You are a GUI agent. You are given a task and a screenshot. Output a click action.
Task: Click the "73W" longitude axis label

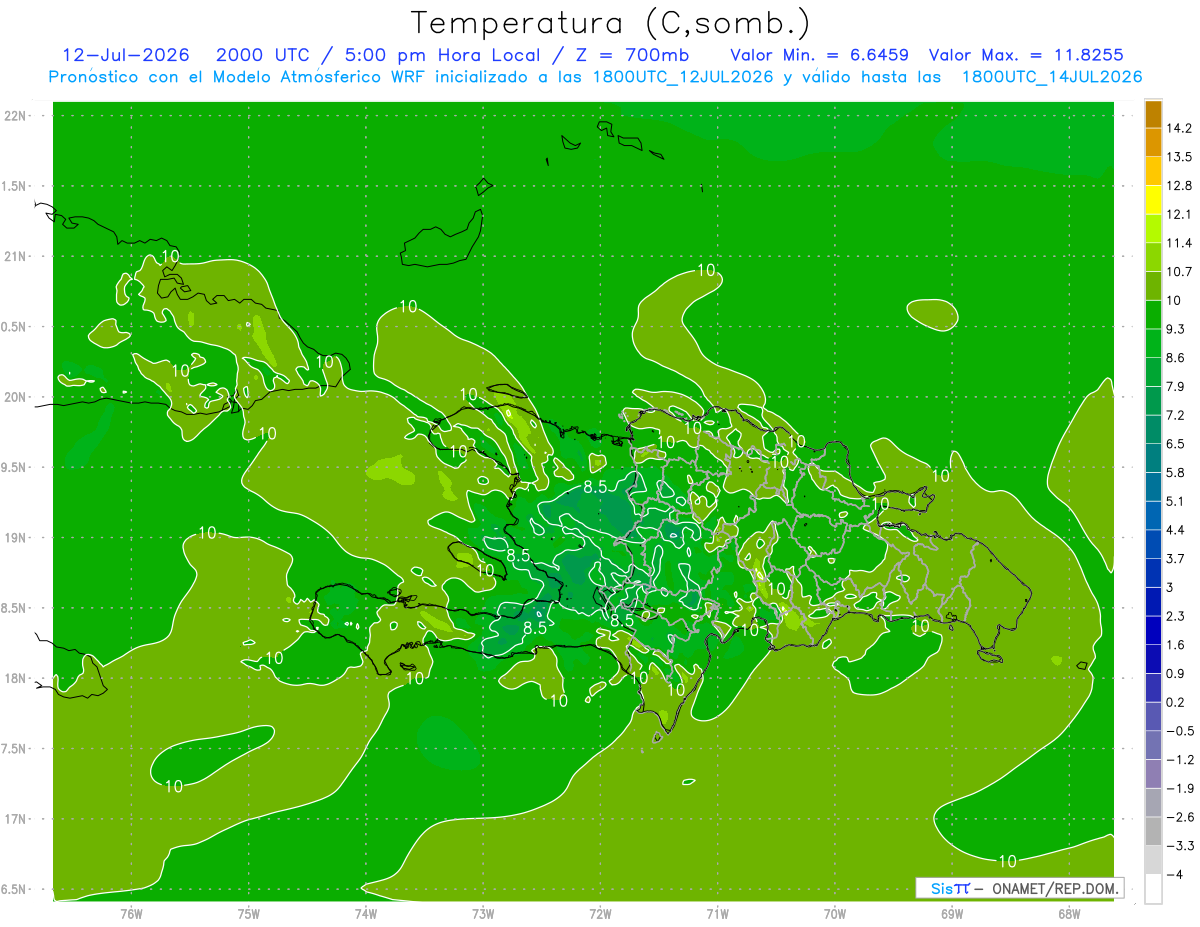coord(483,913)
